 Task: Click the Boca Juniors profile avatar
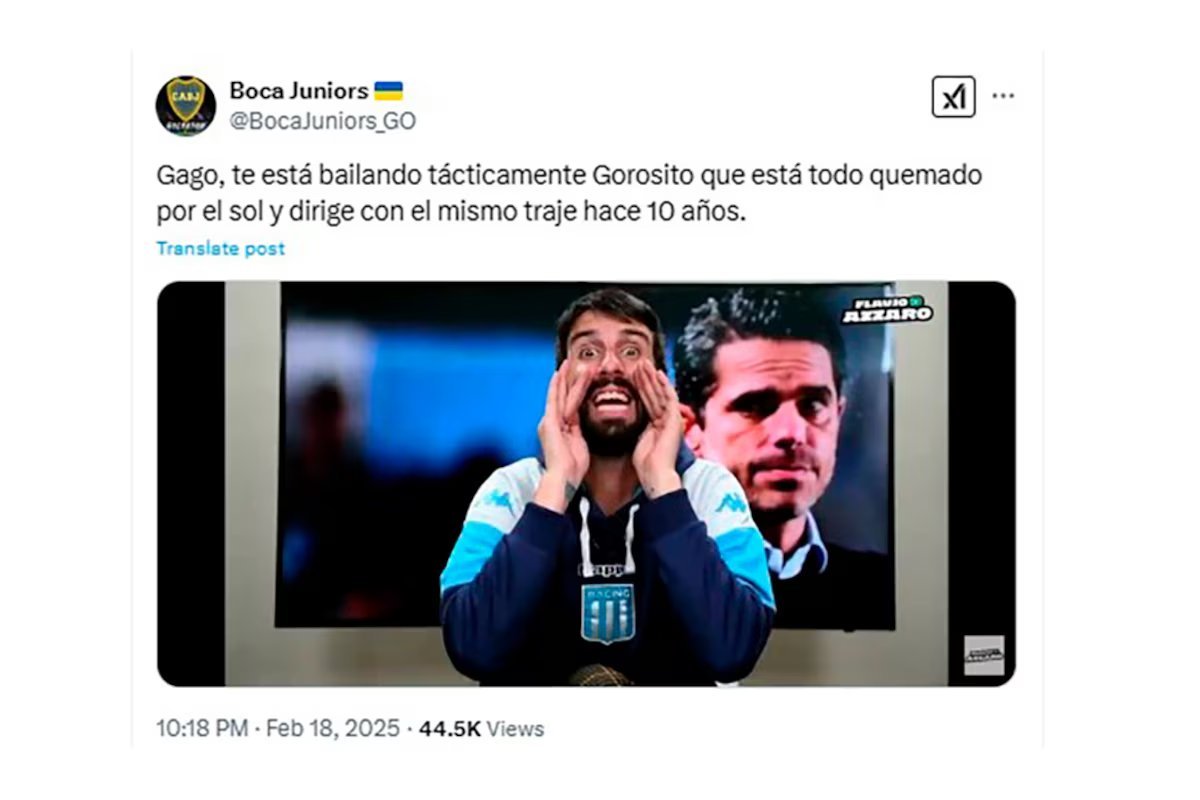(x=186, y=106)
